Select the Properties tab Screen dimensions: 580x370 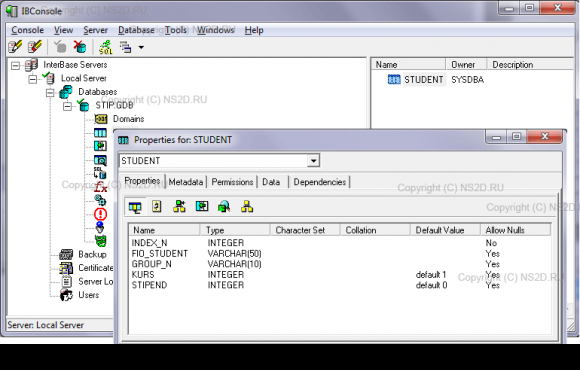142,181
